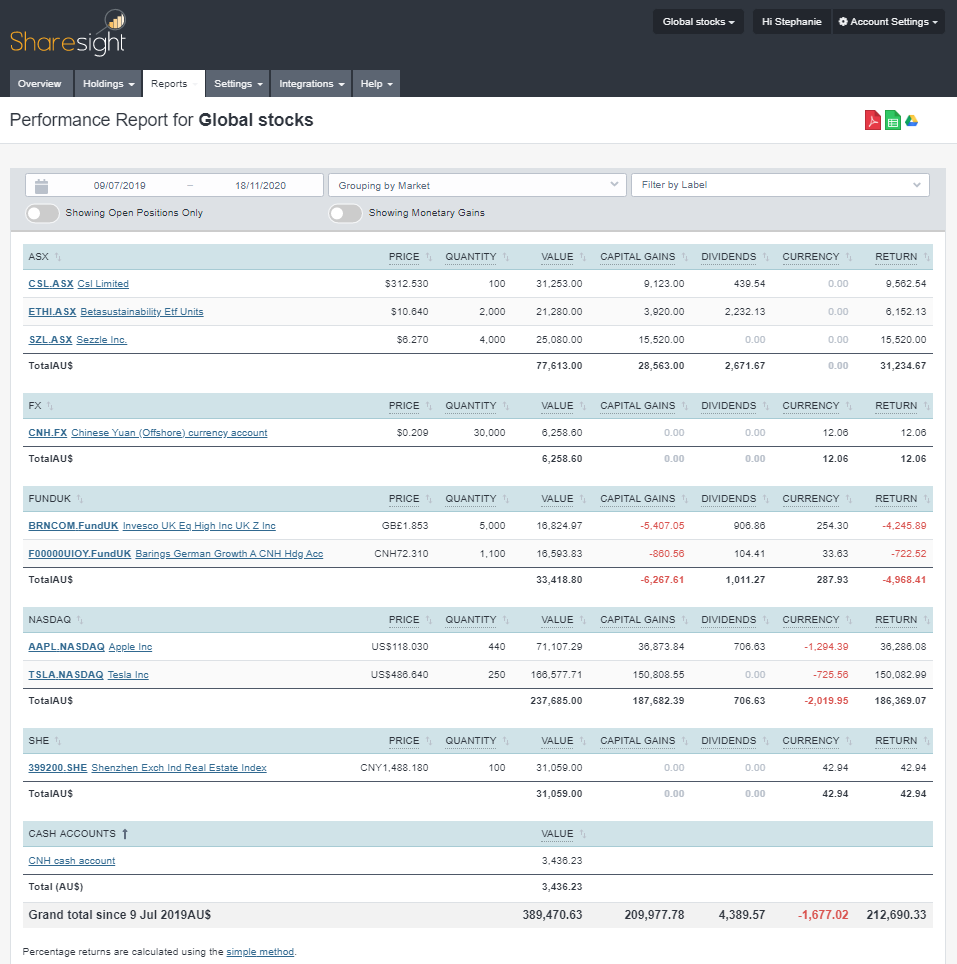Image resolution: width=957 pixels, height=964 pixels.
Task: Expand Account Settings menu
Action: click(x=888, y=22)
